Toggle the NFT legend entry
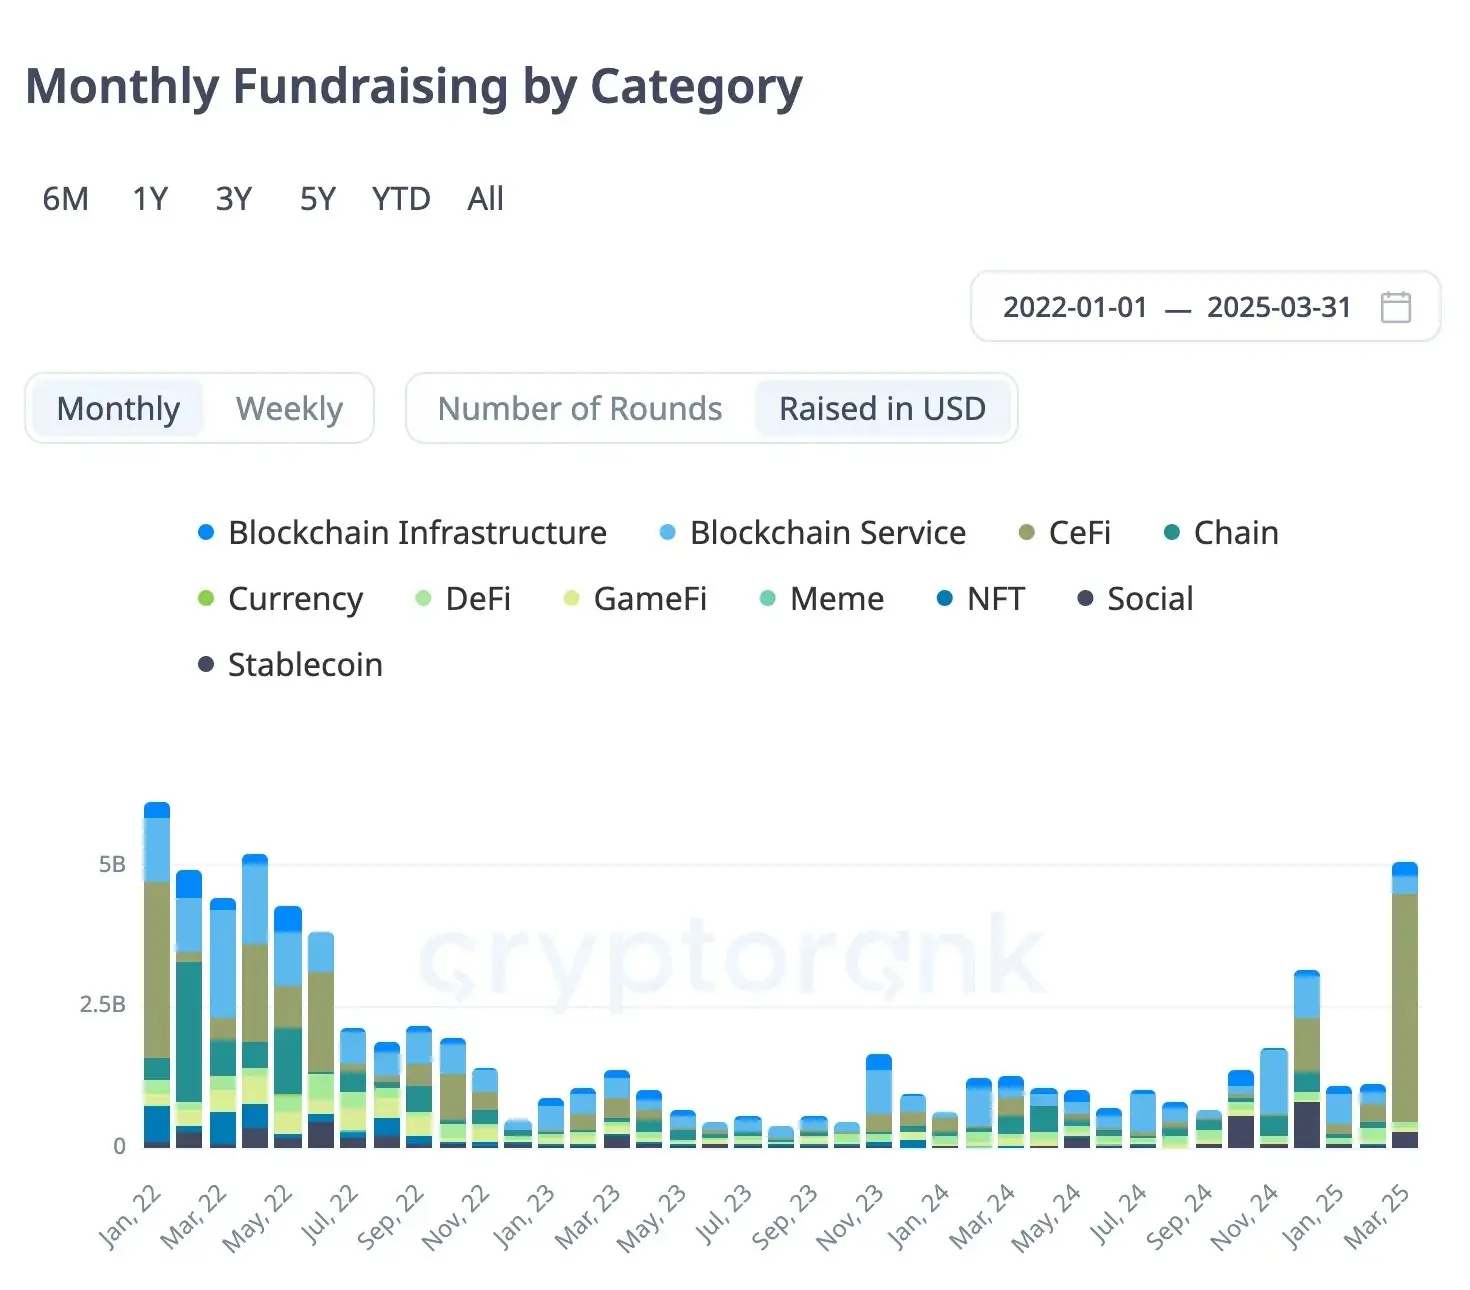 click(x=995, y=599)
